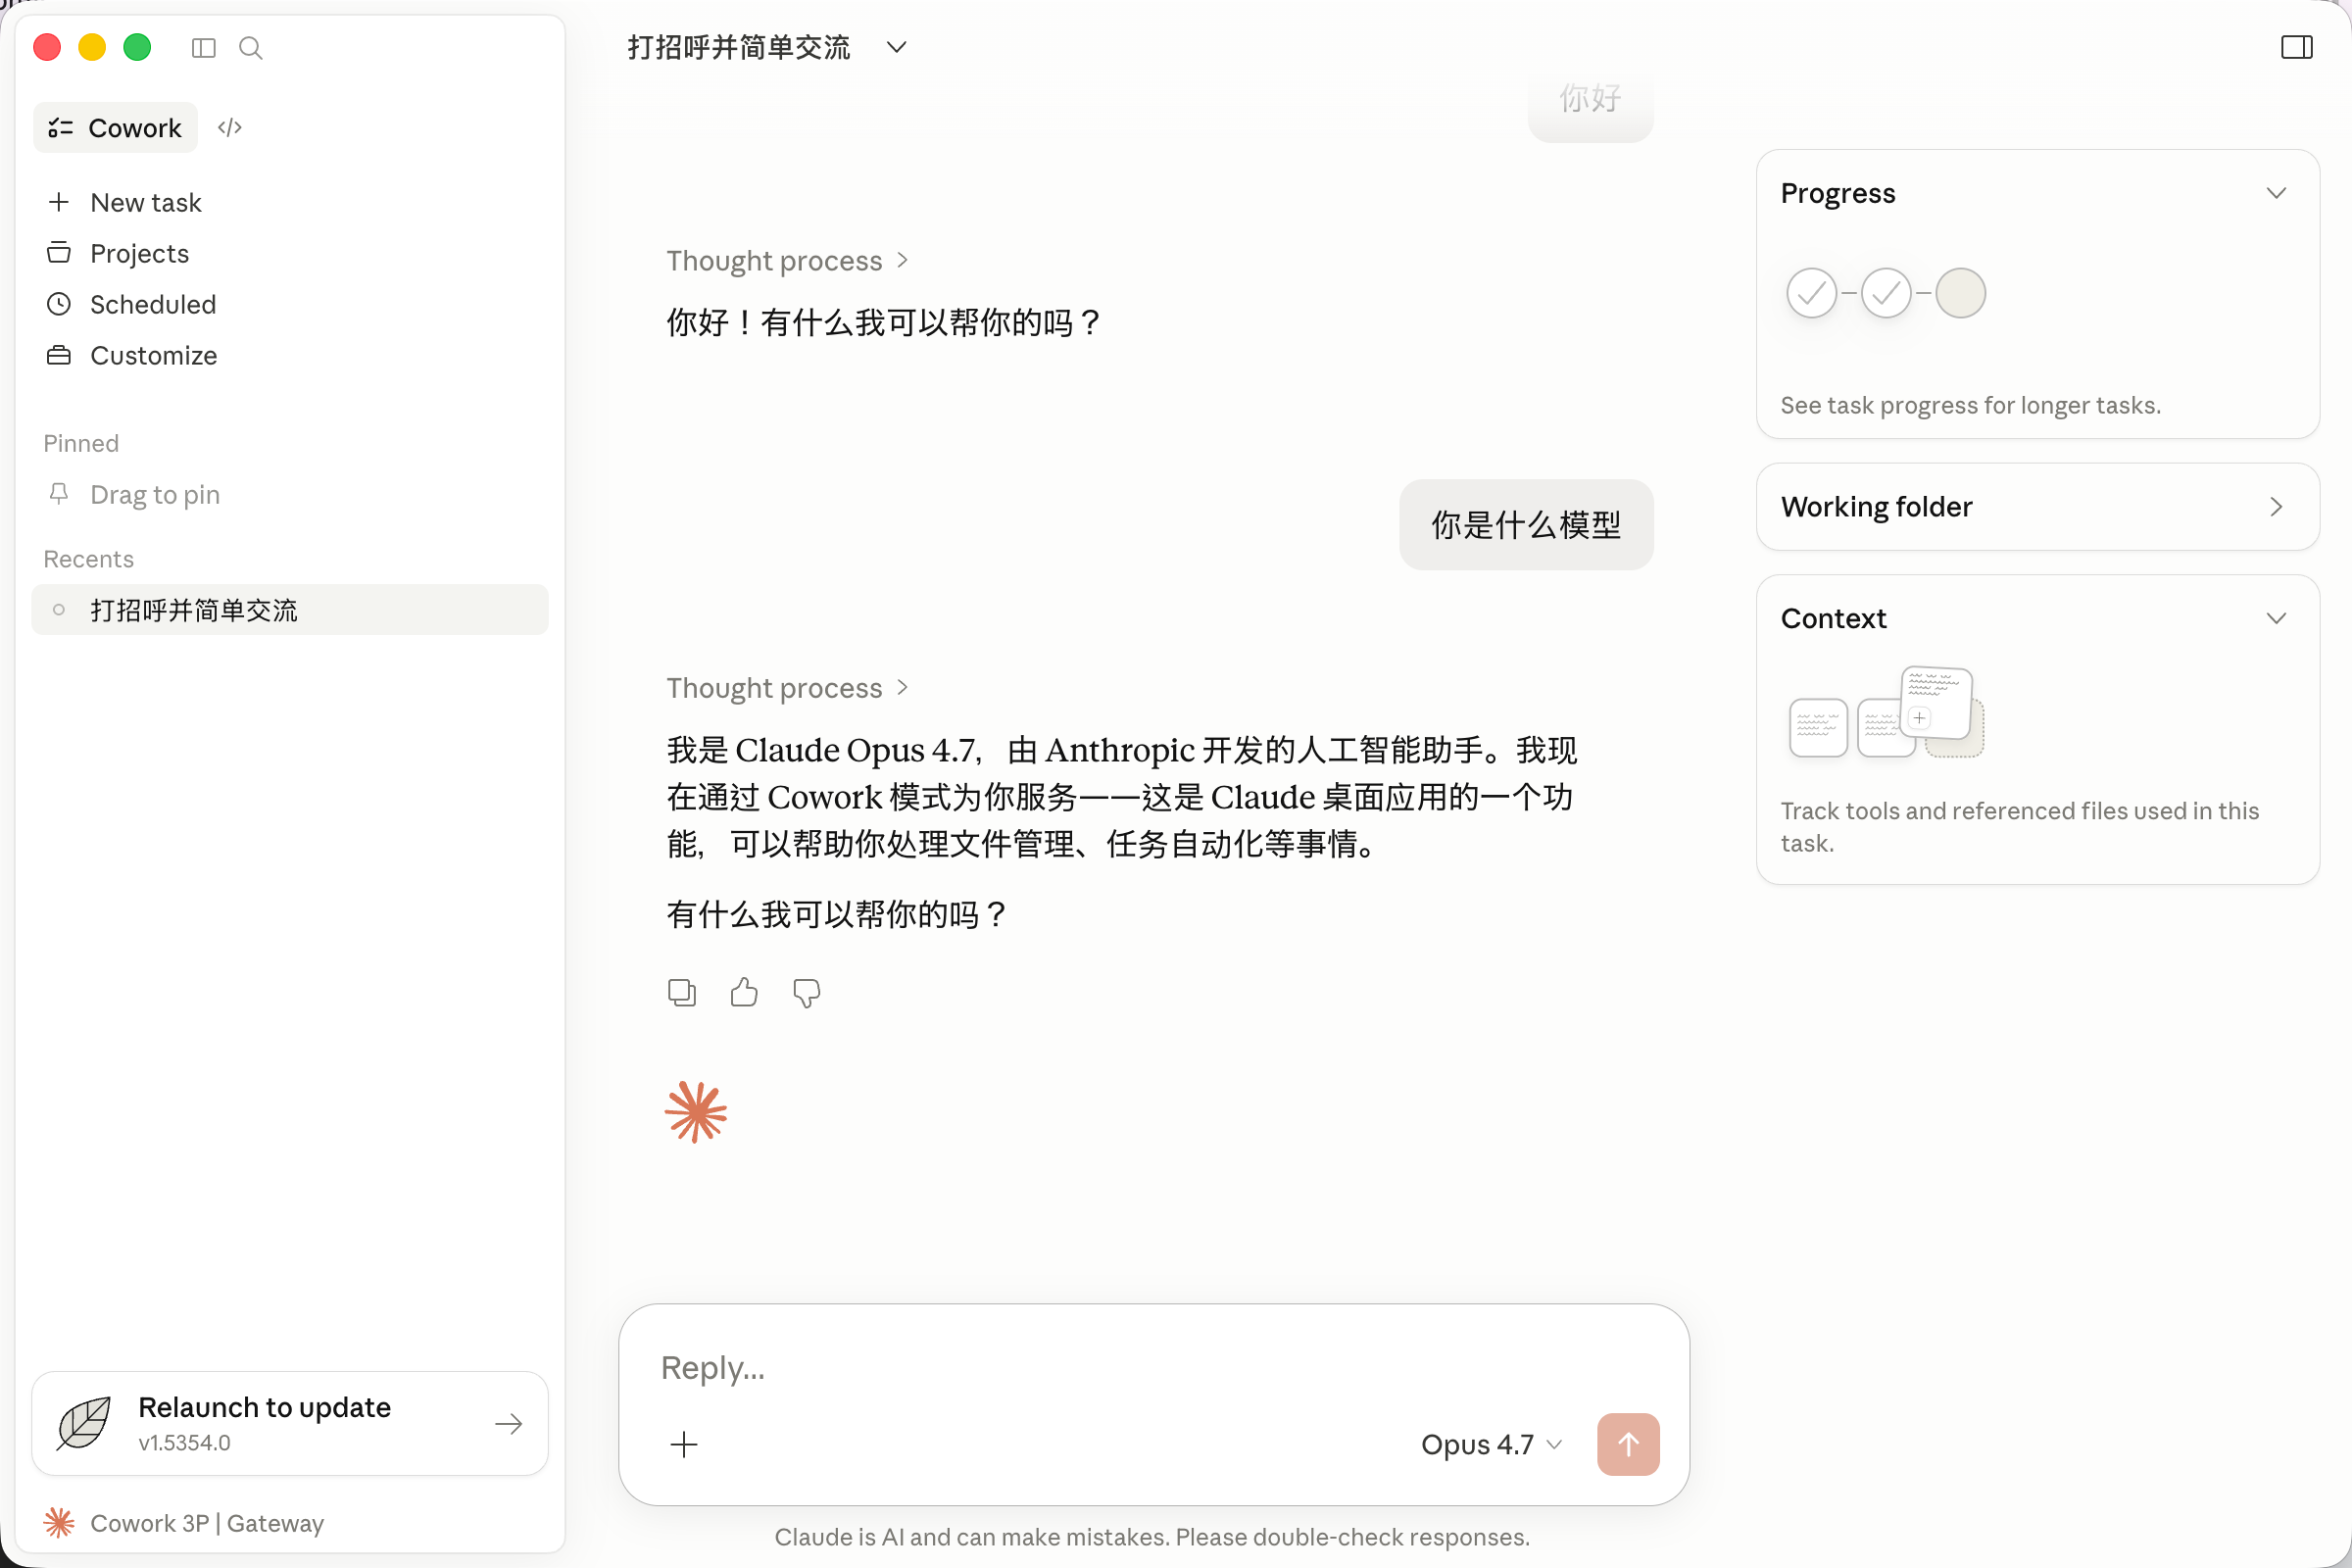The image size is (2352, 1568).
Task: Click the 你是什么模型 message bubble
Action: [x=1526, y=524]
